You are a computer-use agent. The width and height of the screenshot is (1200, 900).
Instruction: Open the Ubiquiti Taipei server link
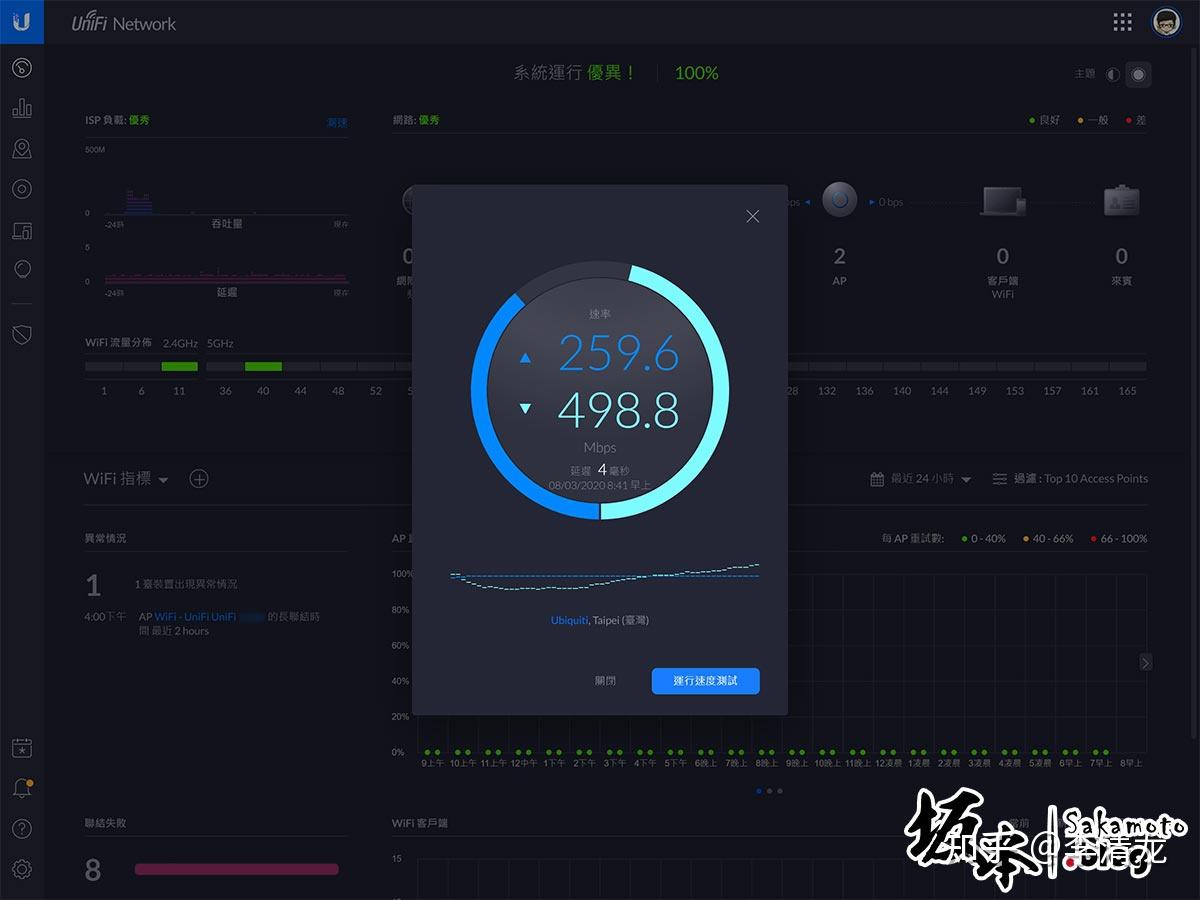[568, 620]
